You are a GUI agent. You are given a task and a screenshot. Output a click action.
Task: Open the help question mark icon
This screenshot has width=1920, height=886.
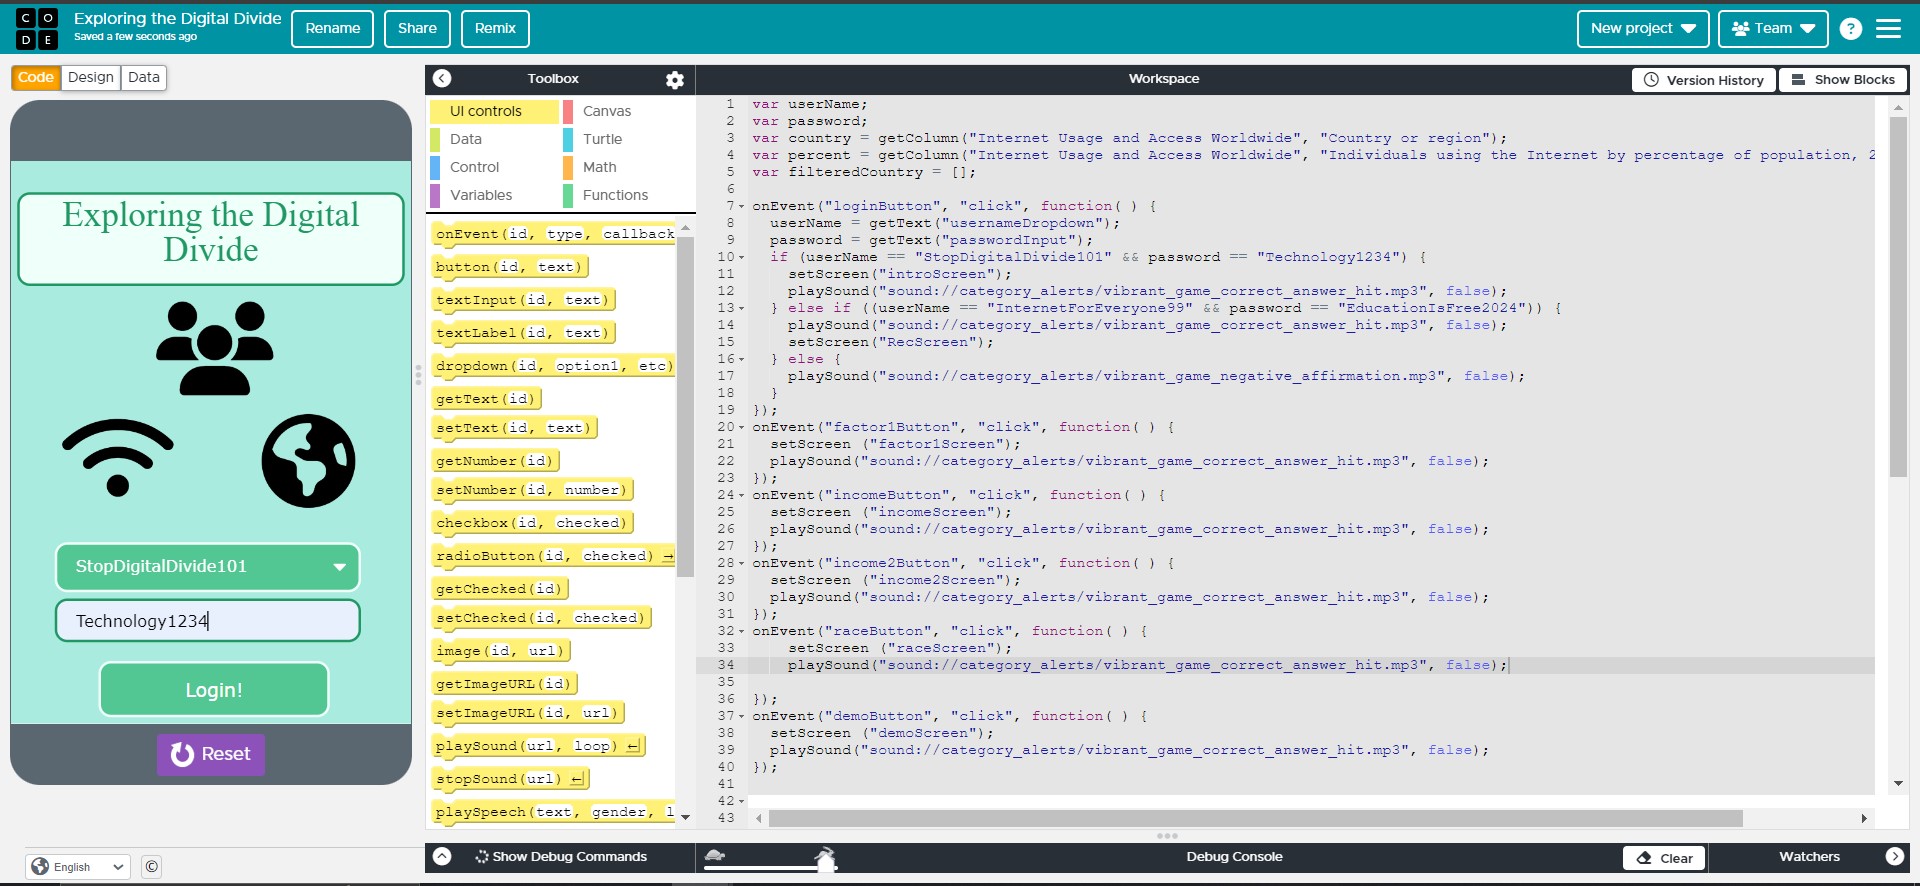1851,29
